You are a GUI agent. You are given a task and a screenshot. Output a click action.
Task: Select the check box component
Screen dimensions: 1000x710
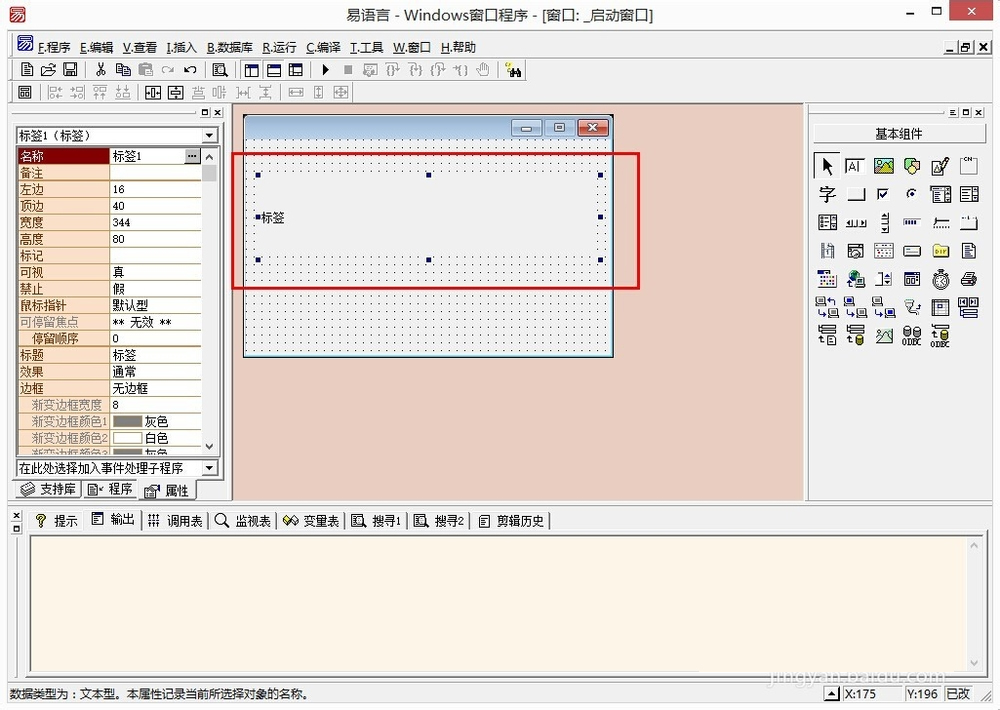click(x=883, y=194)
